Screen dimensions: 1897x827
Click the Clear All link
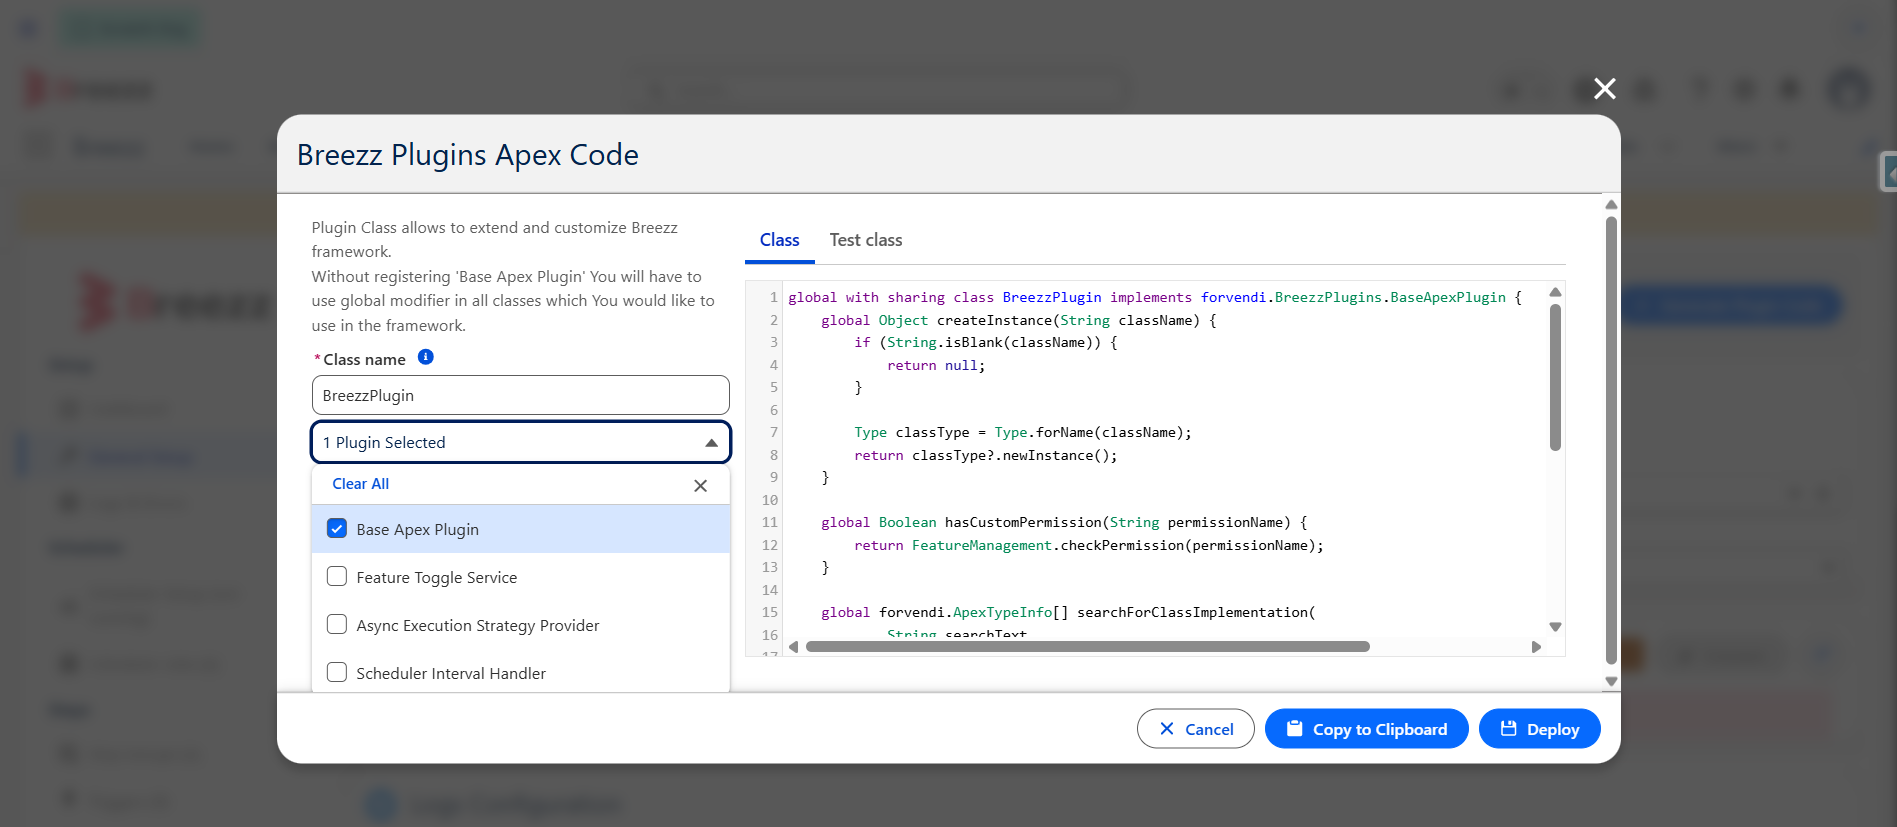[x=360, y=484]
